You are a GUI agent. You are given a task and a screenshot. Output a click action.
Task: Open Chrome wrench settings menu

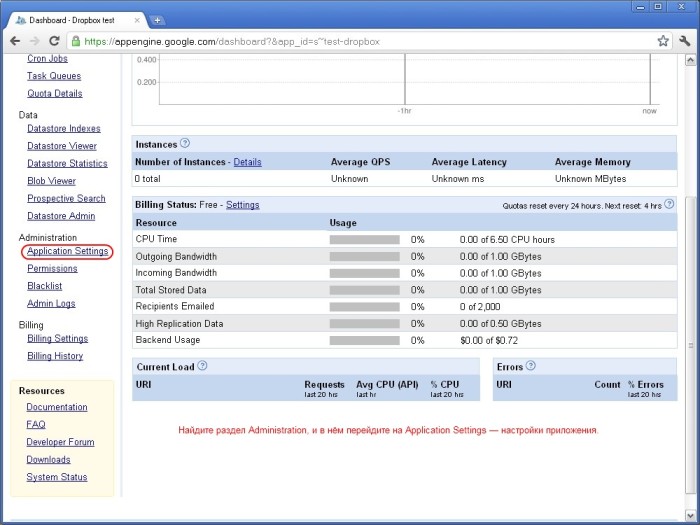point(684,41)
